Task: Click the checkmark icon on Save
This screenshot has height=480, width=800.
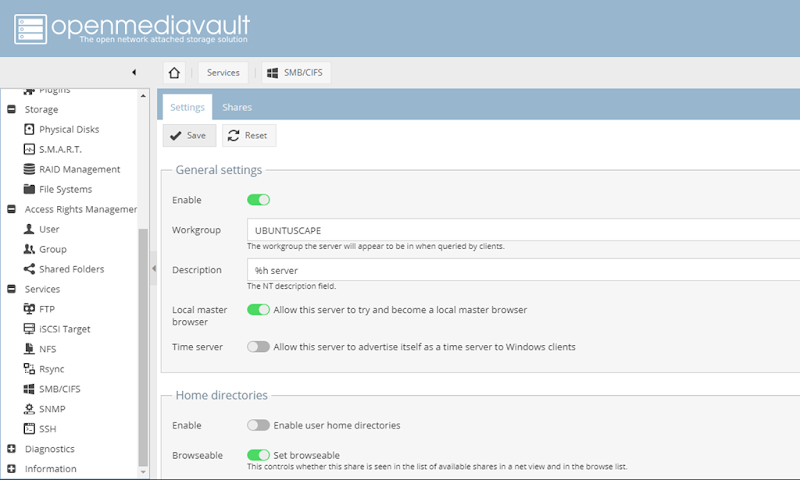Action: point(176,136)
